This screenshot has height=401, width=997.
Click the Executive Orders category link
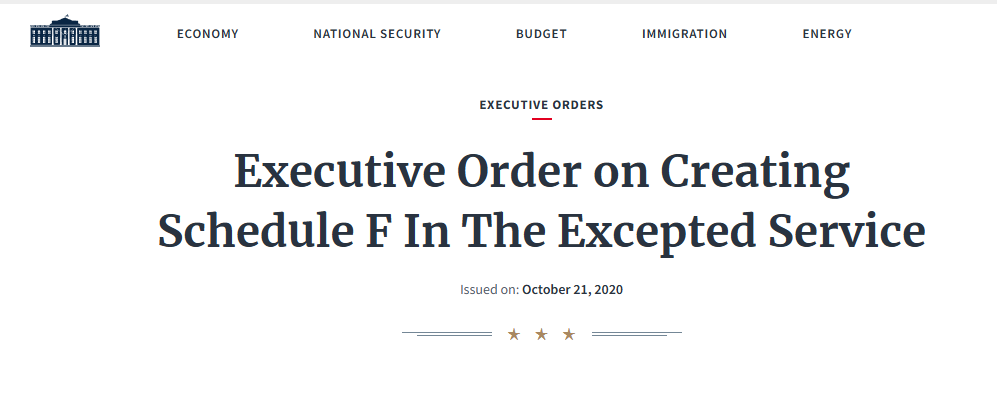click(x=542, y=105)
